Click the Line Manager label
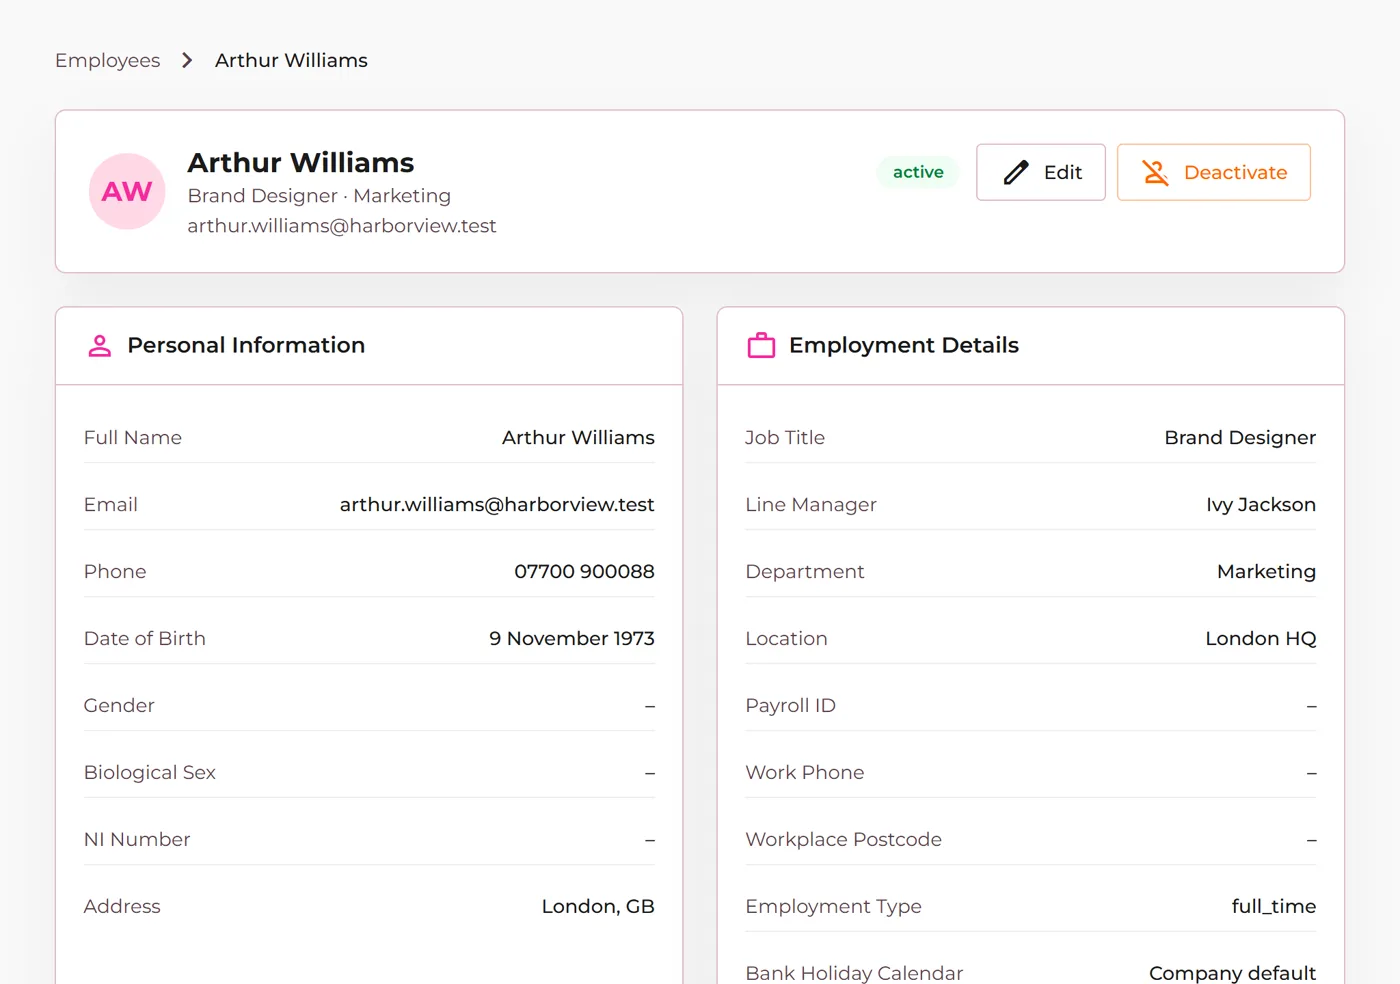This screenshot has height=984, width=1400. 811,505
